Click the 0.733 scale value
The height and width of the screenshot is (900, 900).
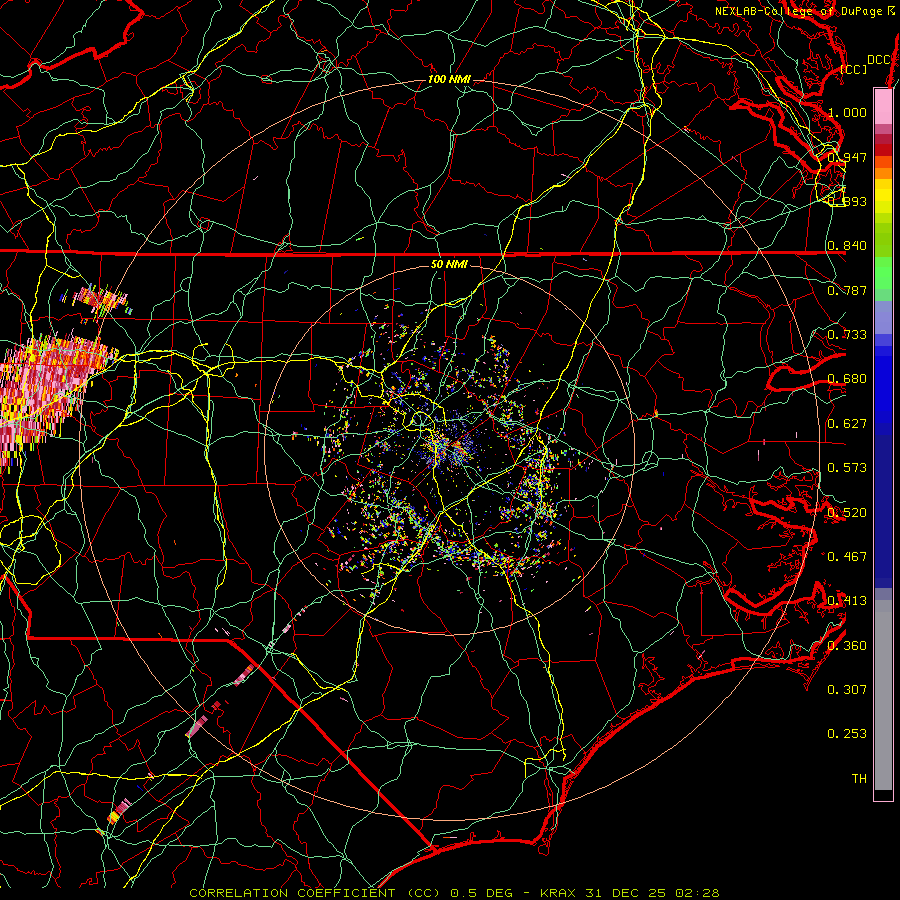pos(847,335)
